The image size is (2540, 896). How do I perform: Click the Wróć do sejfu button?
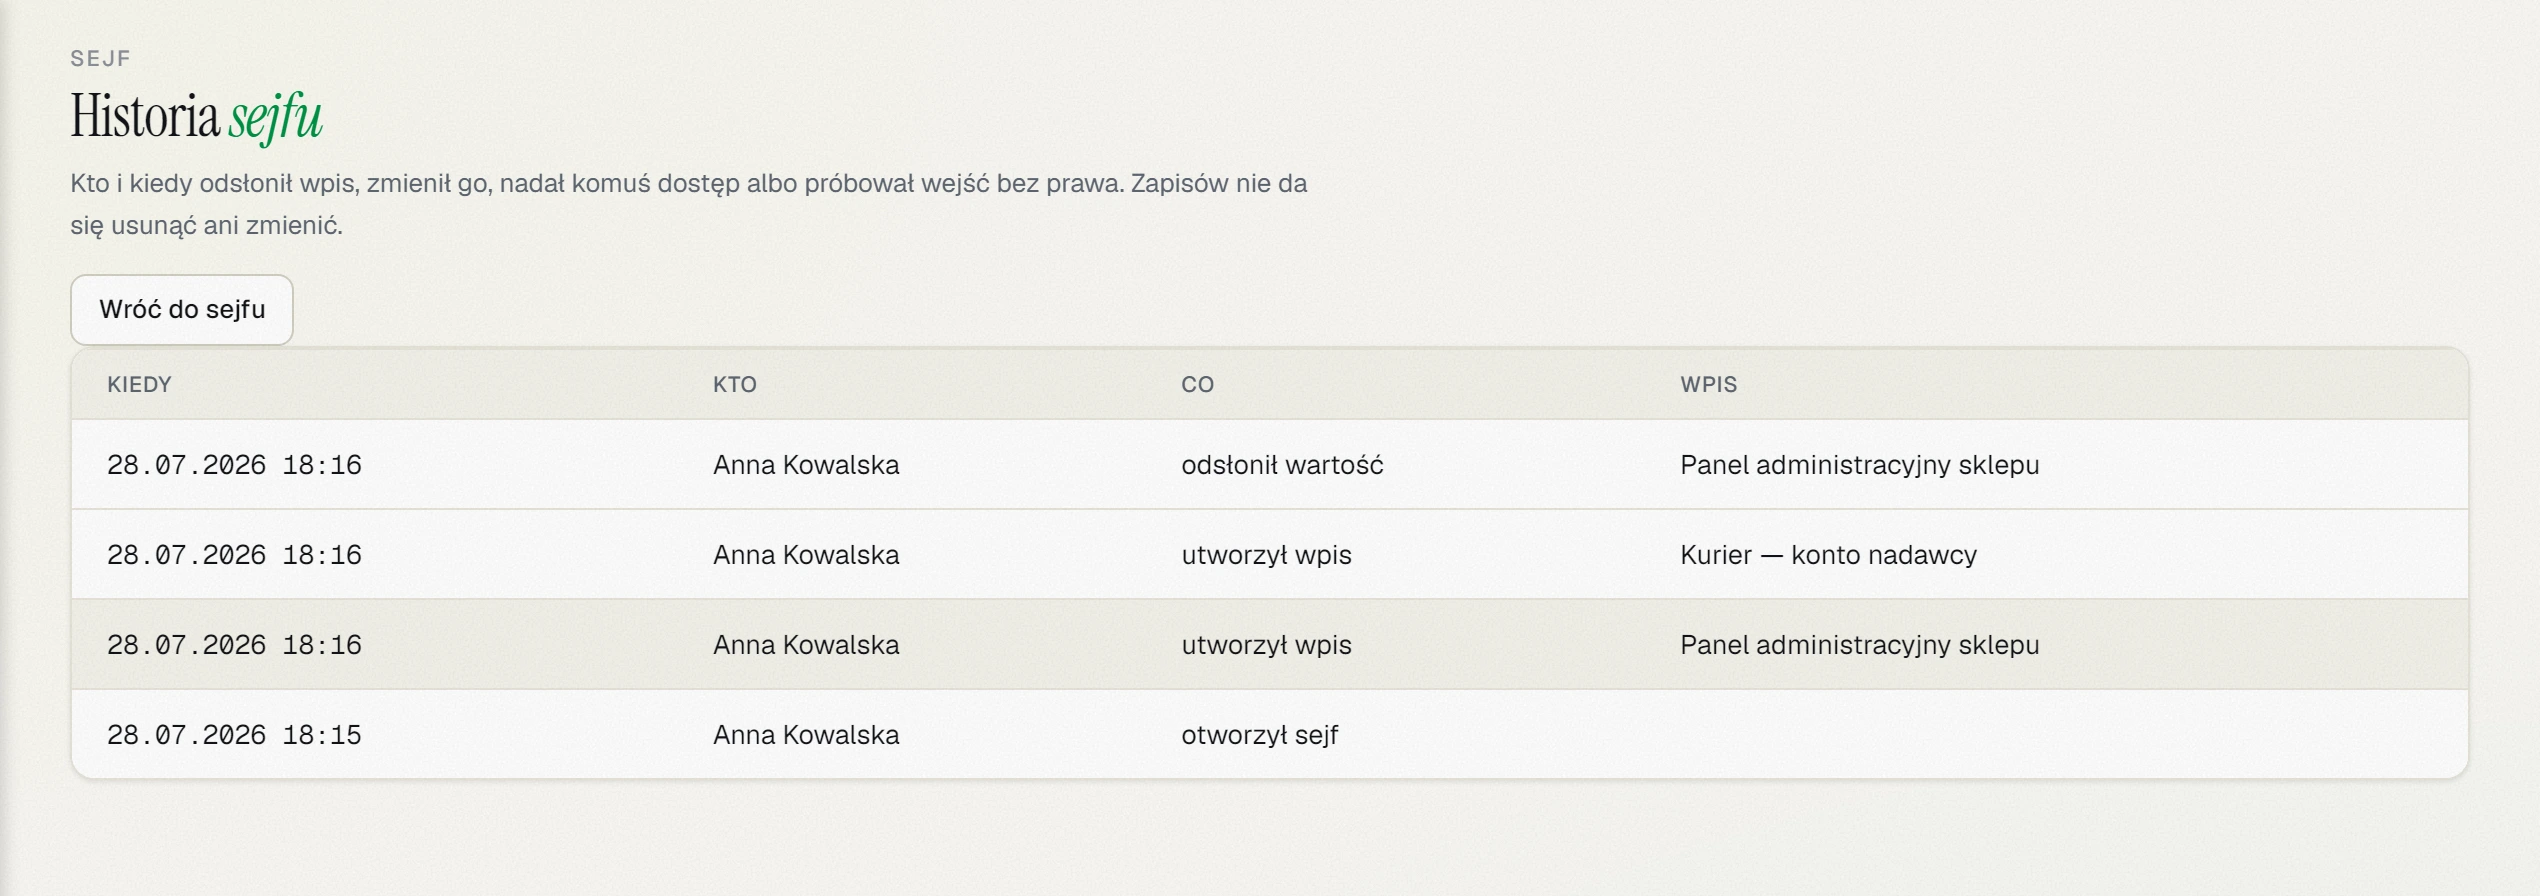tap(182, 310)
